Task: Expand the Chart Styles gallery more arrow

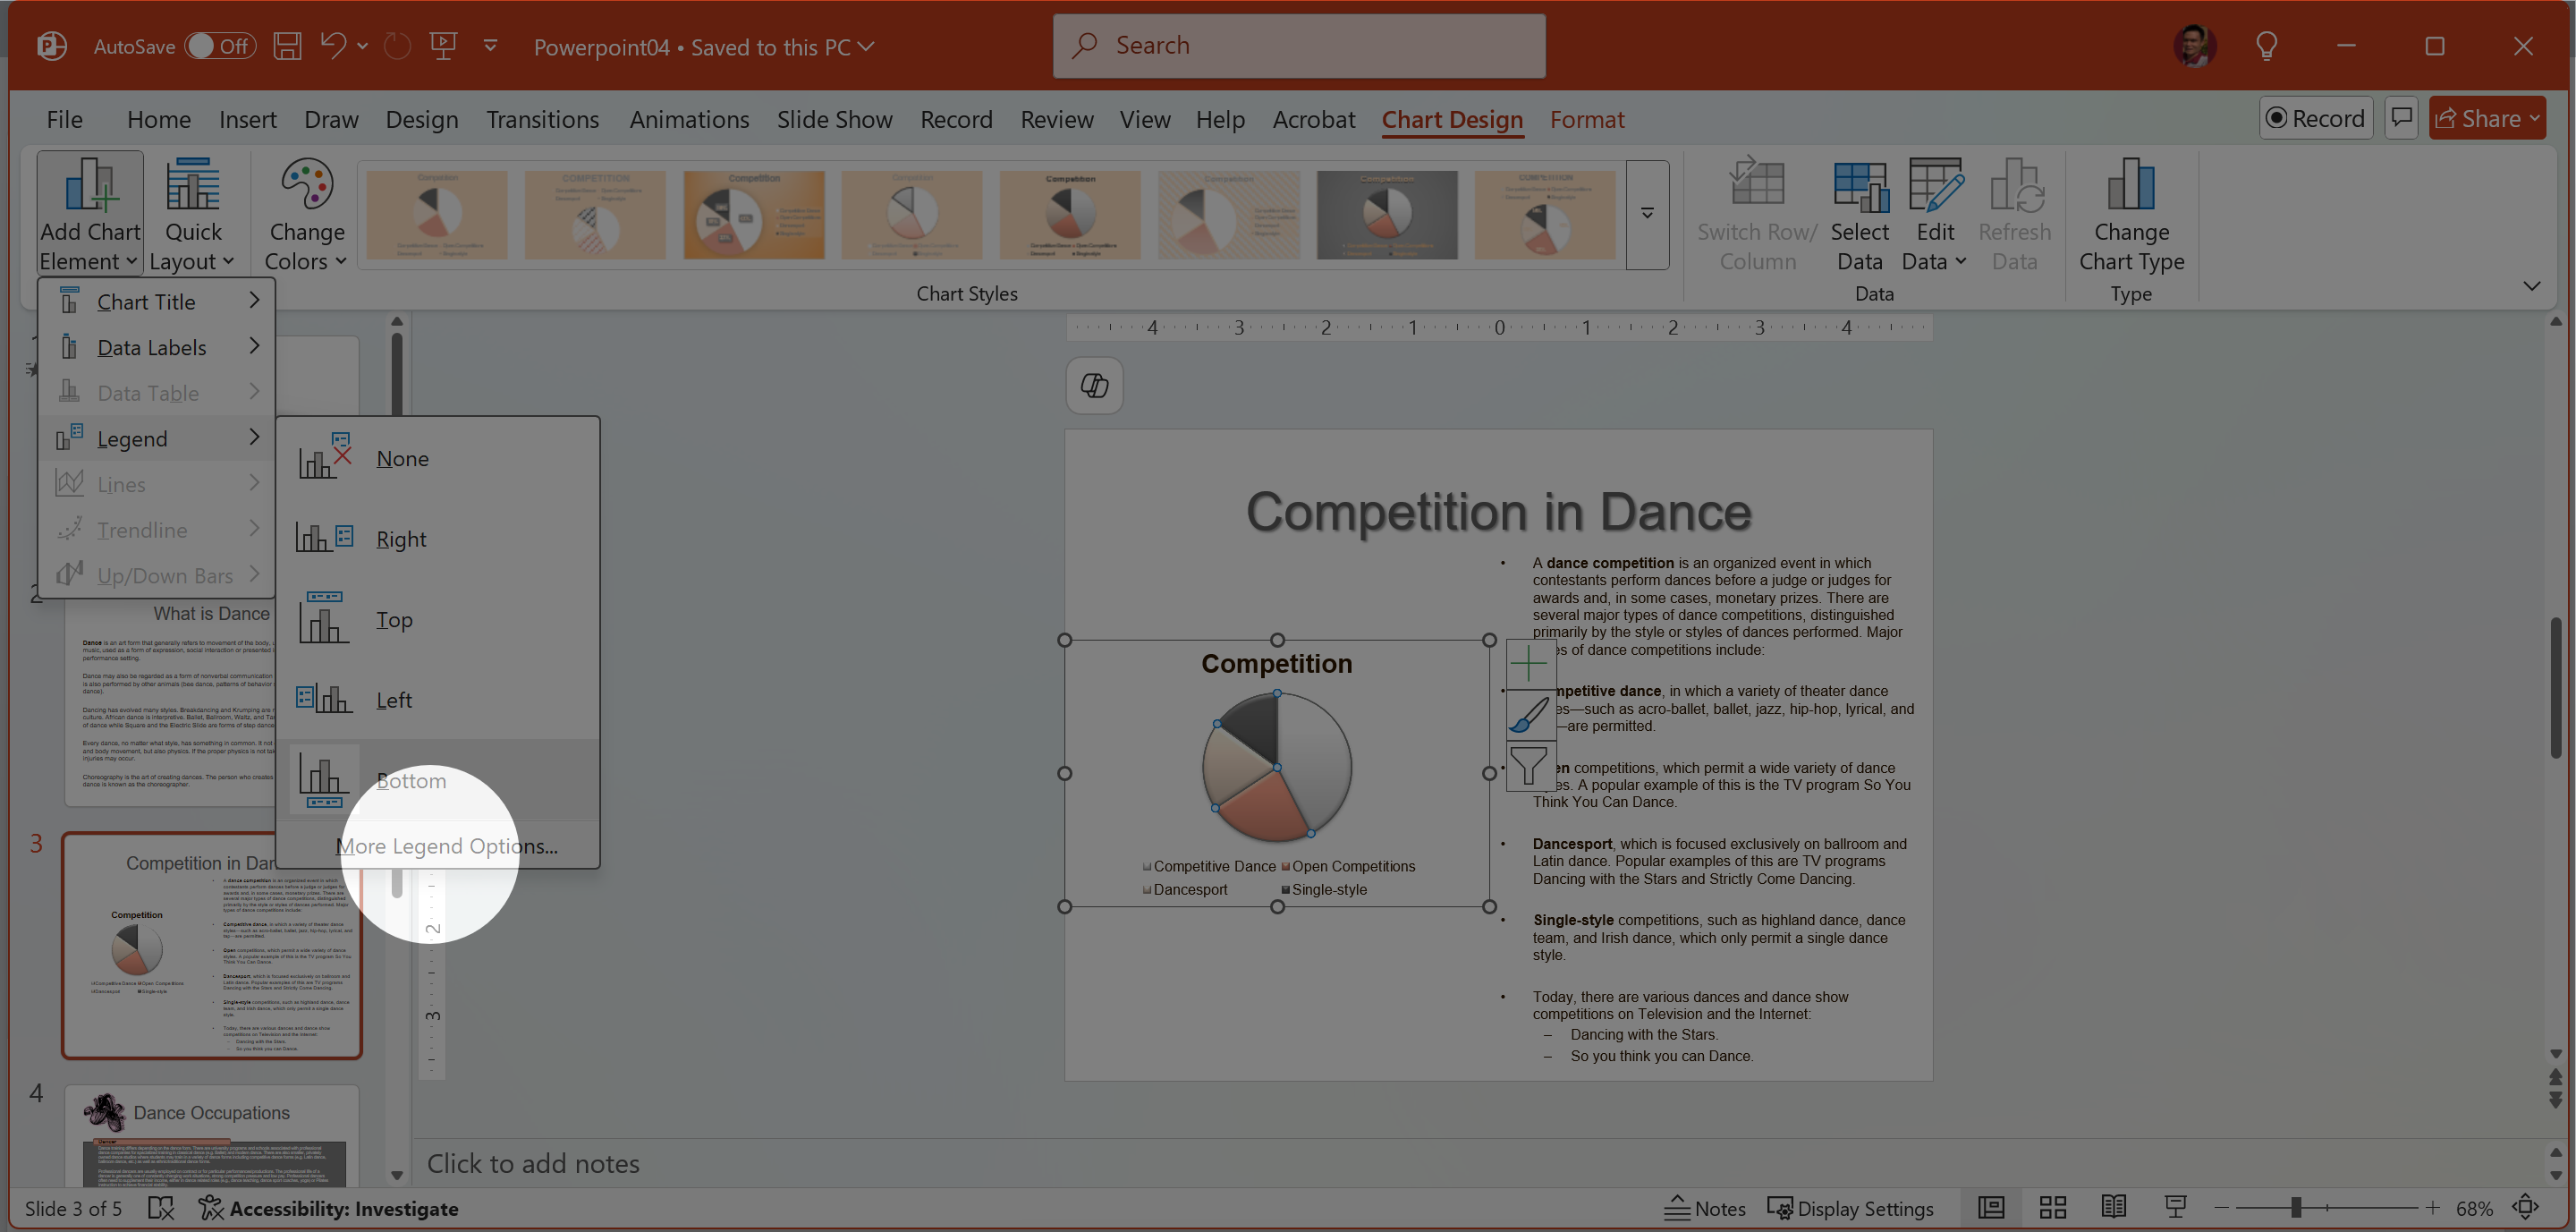Action: pyautogui.click(x=1647, y=214)
